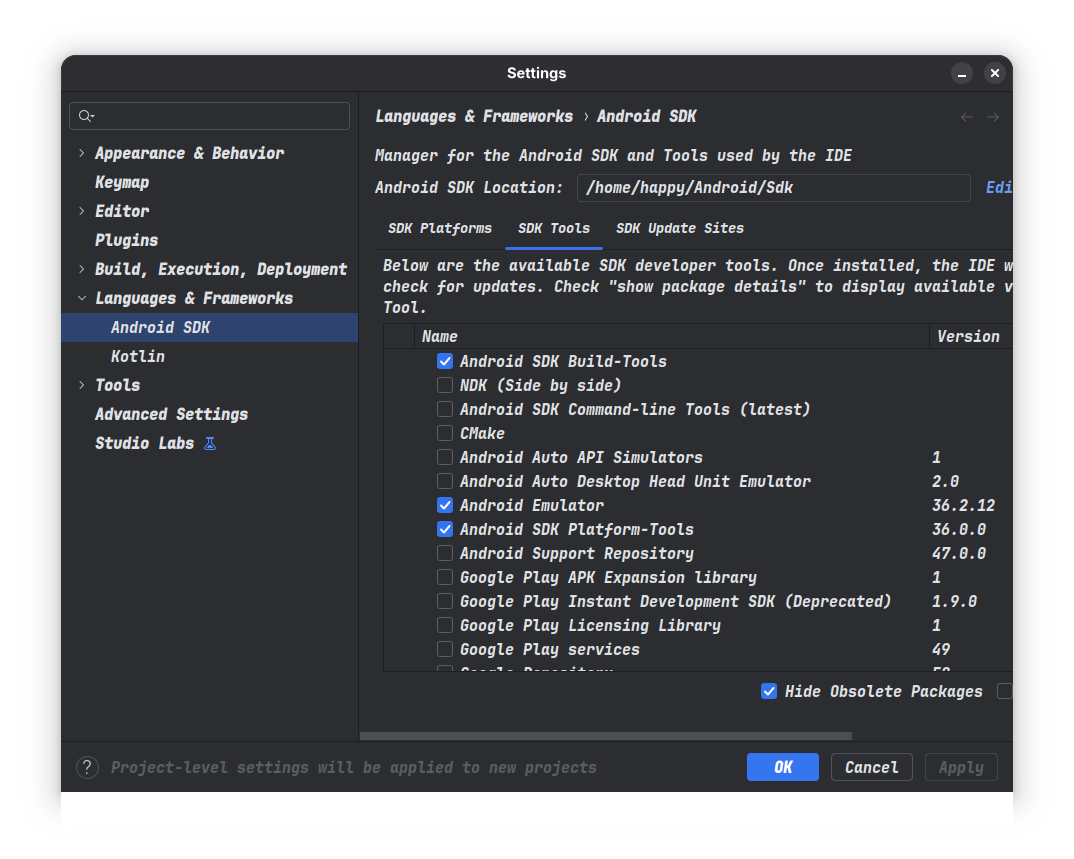Click the search magnifier icon
The width and height of the screenshot is (1074, 859).
click(x=86, y=116)
